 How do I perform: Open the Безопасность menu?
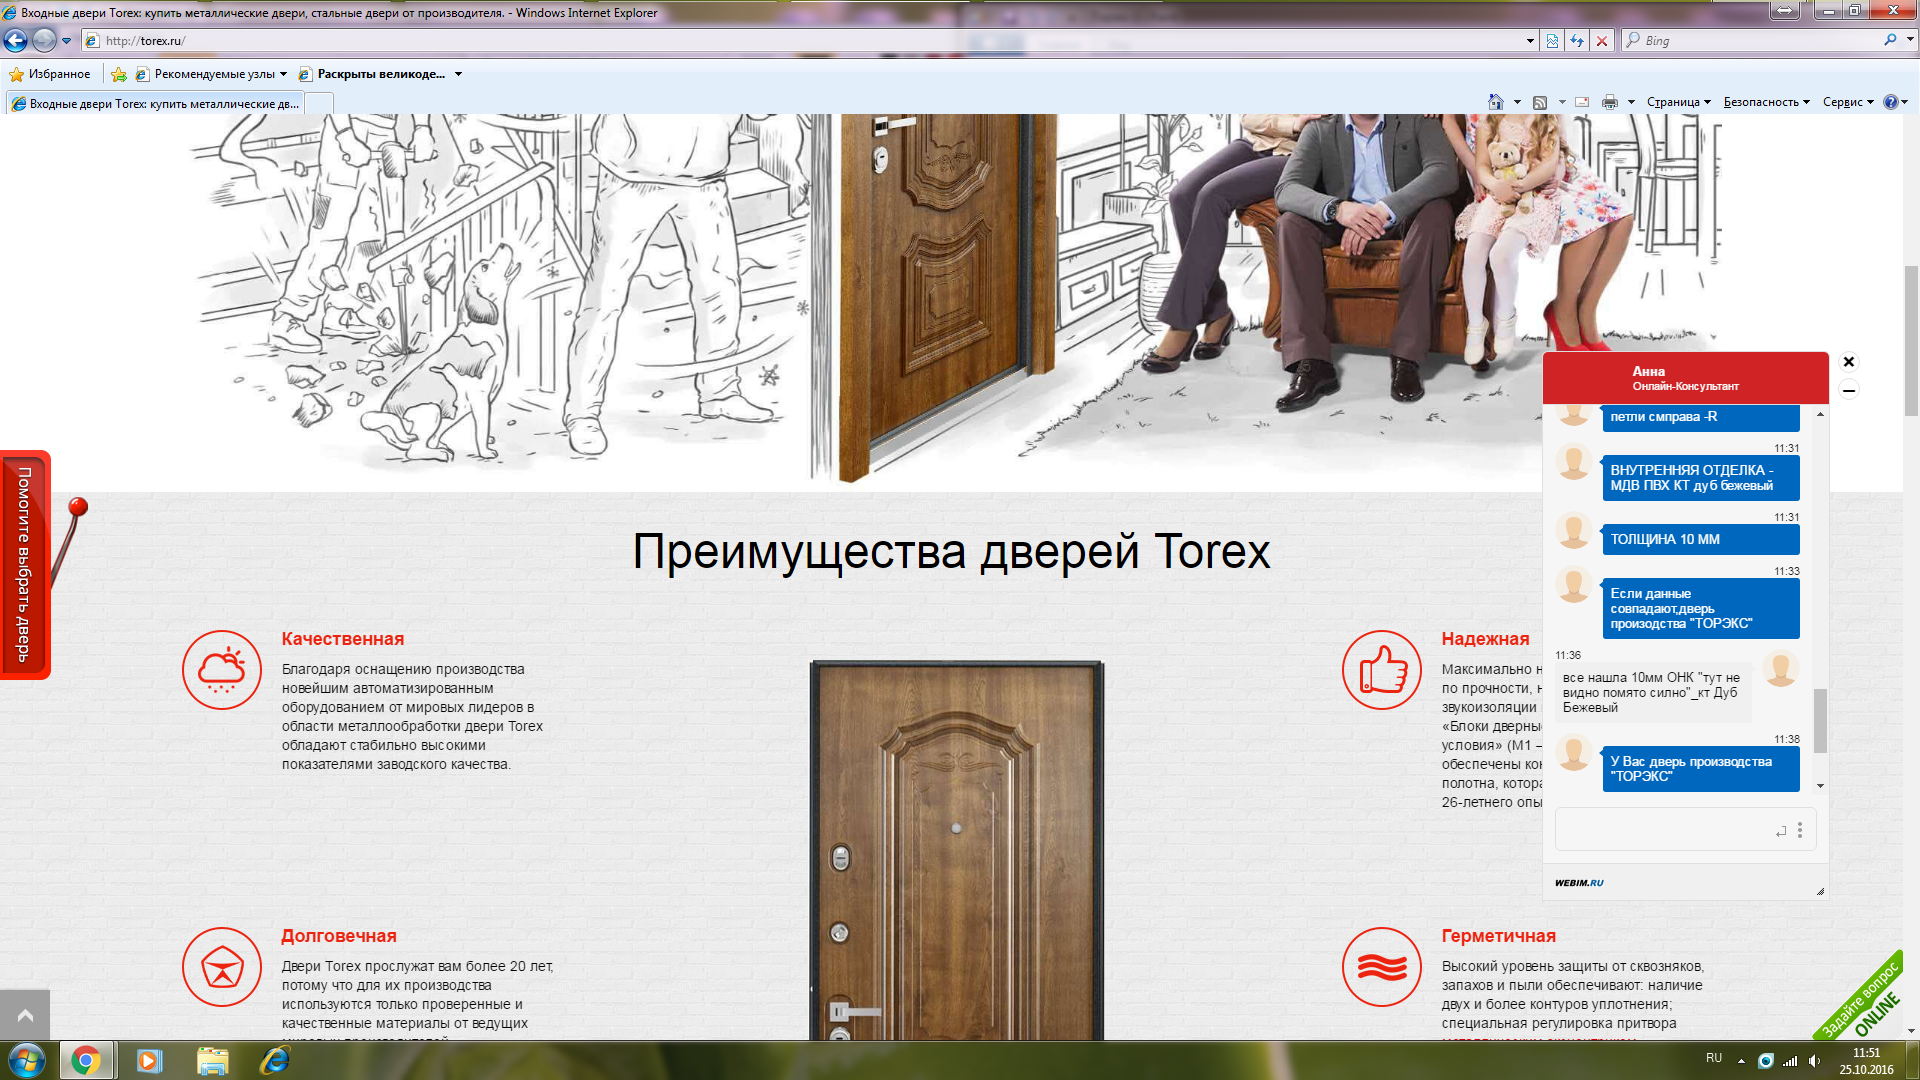point(1766,102)
